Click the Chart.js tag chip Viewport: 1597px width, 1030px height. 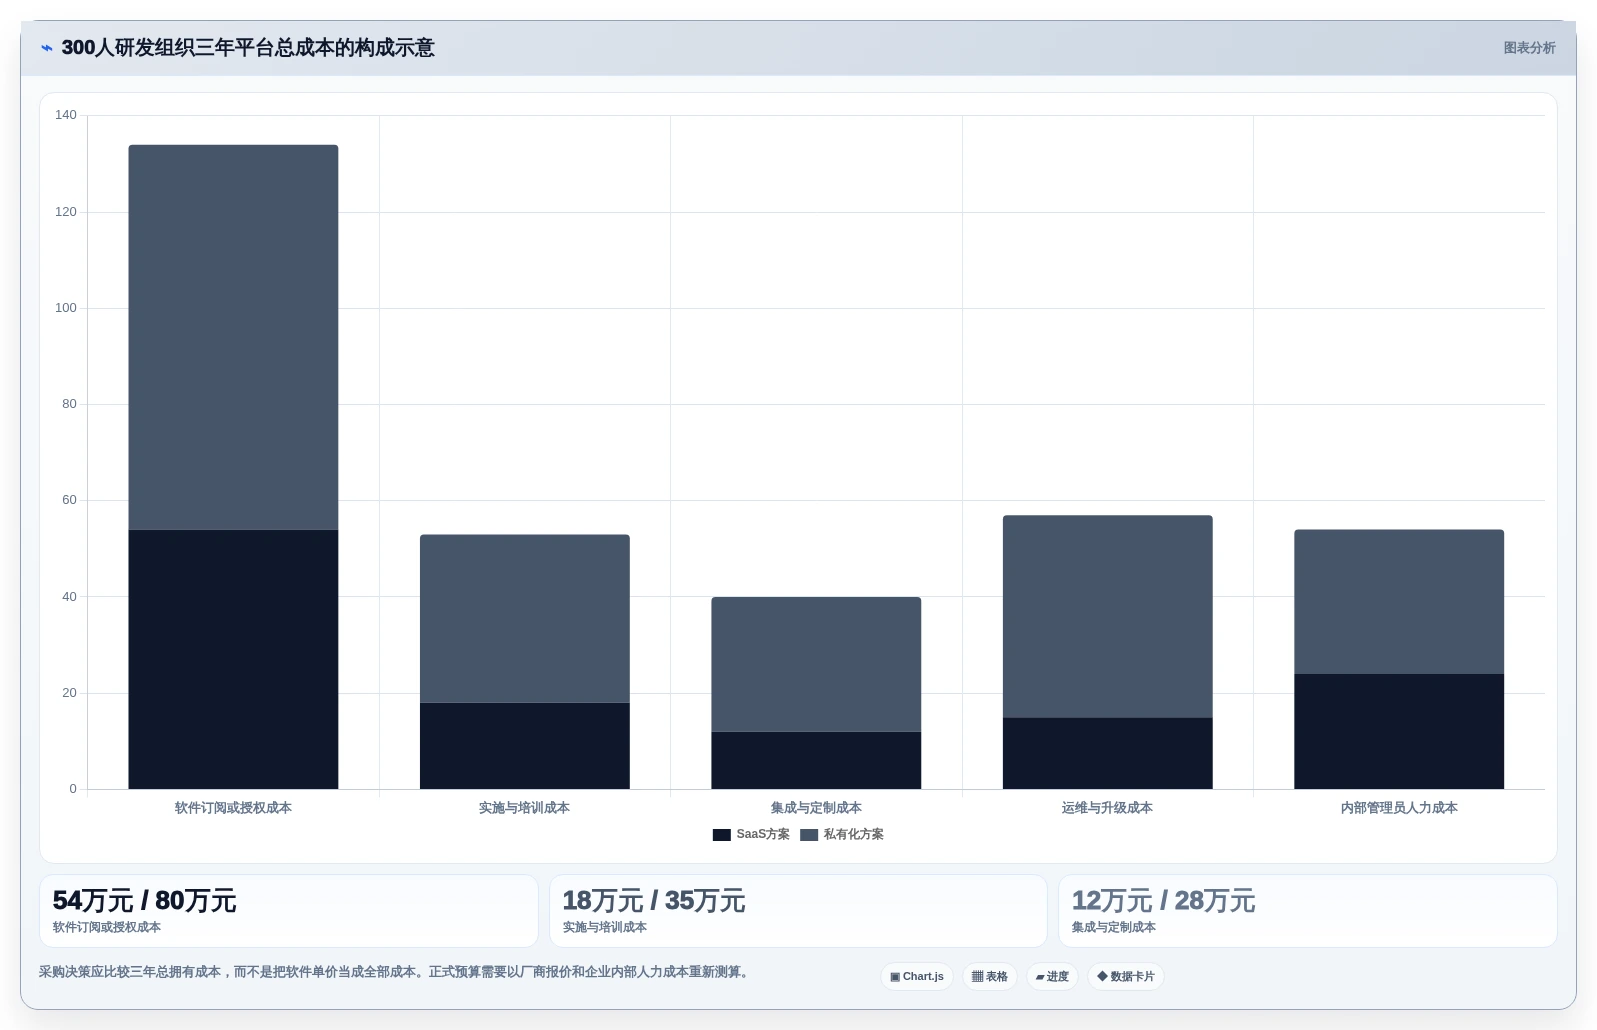(917, 976)
